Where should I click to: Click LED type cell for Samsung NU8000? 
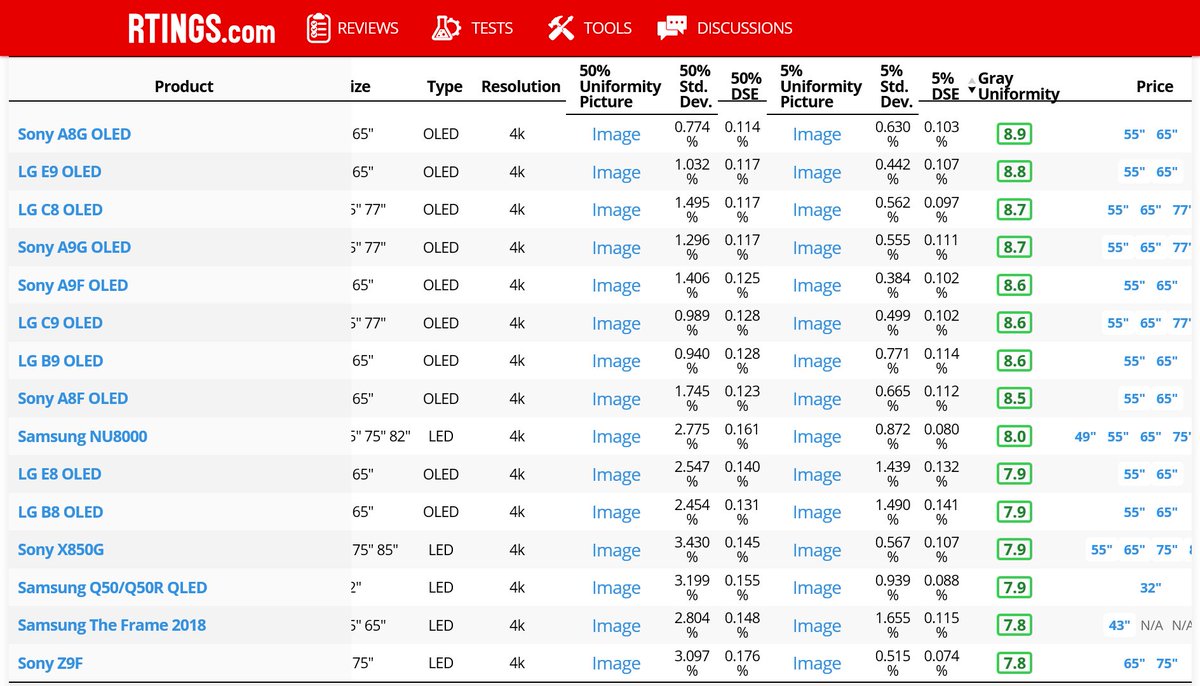(441, 436)
